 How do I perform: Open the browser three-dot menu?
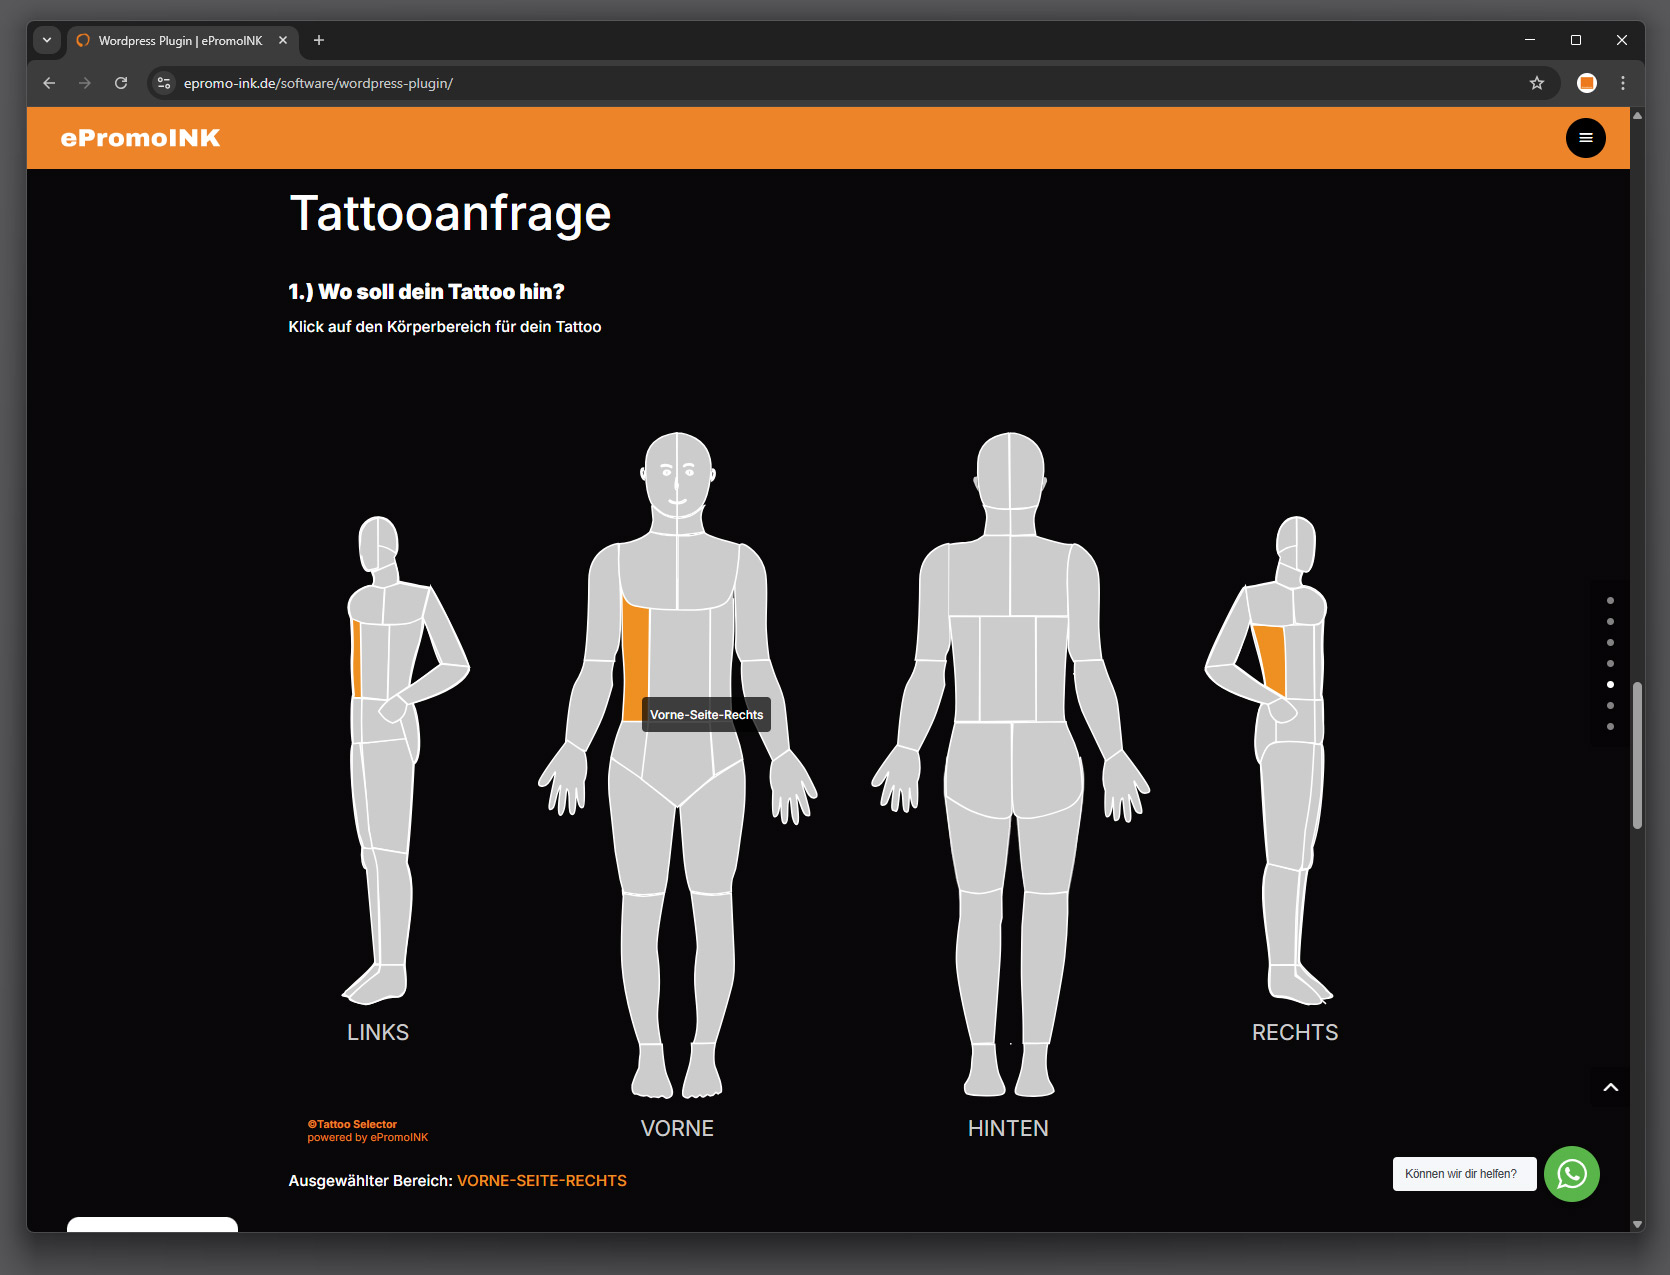click(1622, 83)
